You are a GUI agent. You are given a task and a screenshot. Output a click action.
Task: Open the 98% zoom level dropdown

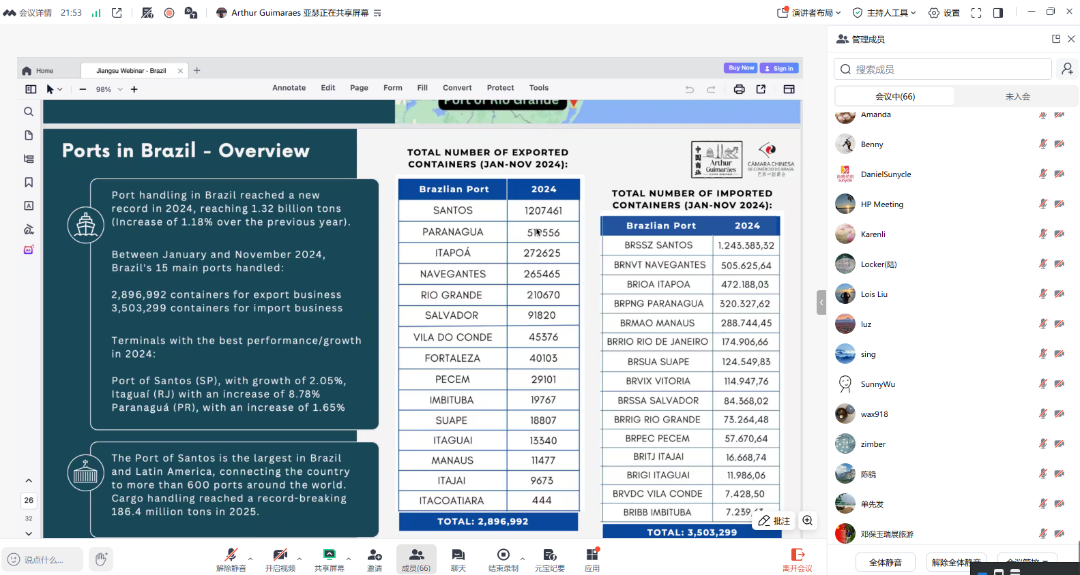coord(108,90)
